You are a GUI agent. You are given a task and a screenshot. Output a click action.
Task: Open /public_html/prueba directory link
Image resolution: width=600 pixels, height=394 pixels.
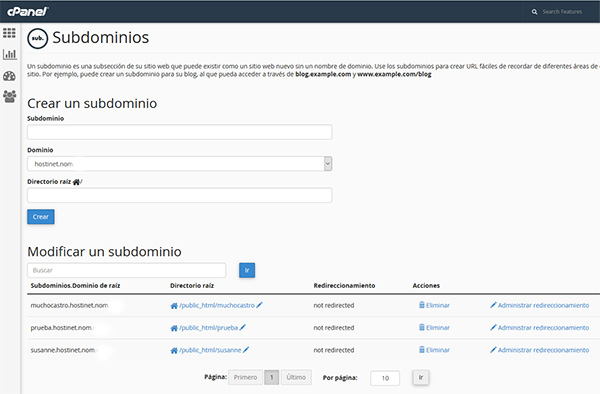pyautogui.click(x=209, y=328)
